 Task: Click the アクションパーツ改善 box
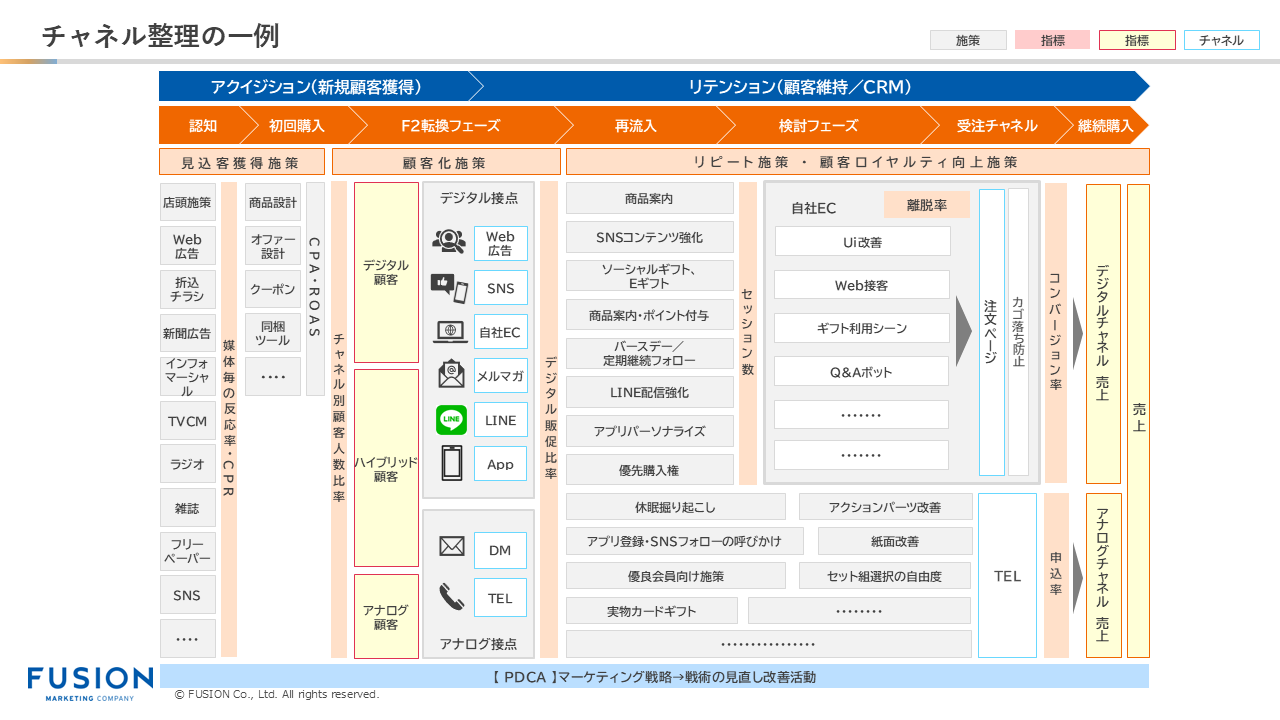(885, 507)
